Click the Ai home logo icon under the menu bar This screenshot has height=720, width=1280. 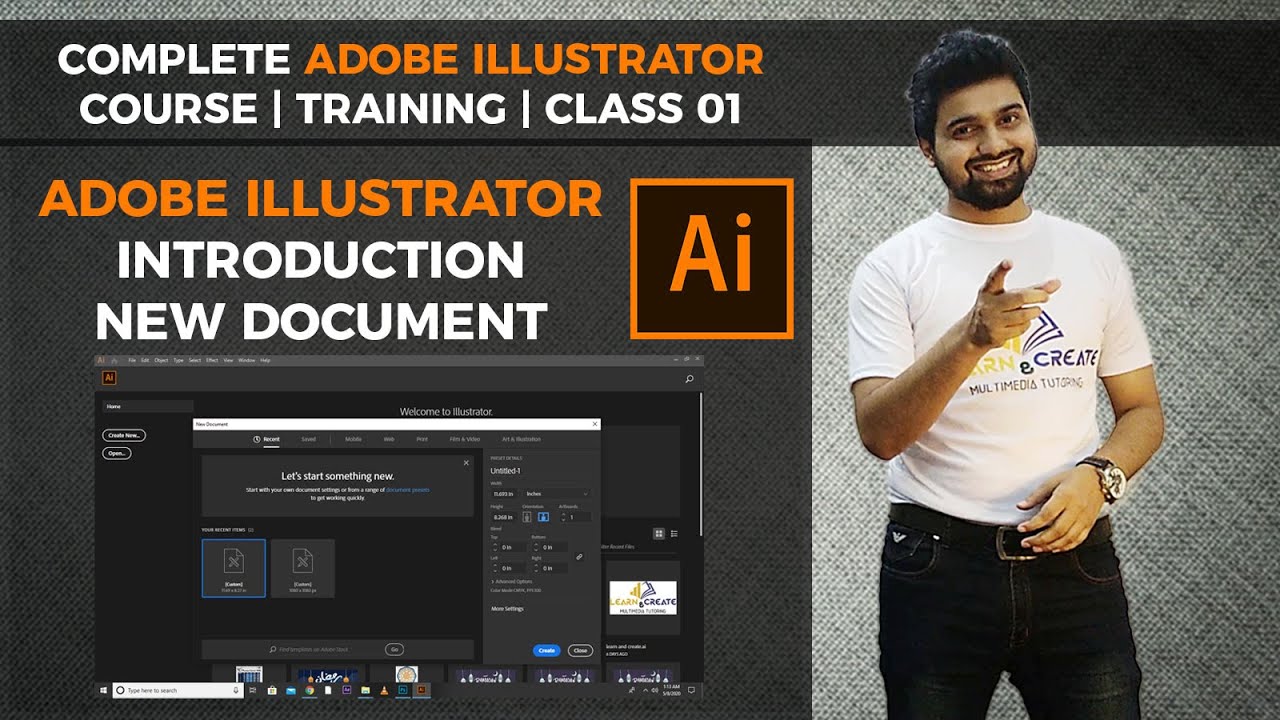pos(110,378)
